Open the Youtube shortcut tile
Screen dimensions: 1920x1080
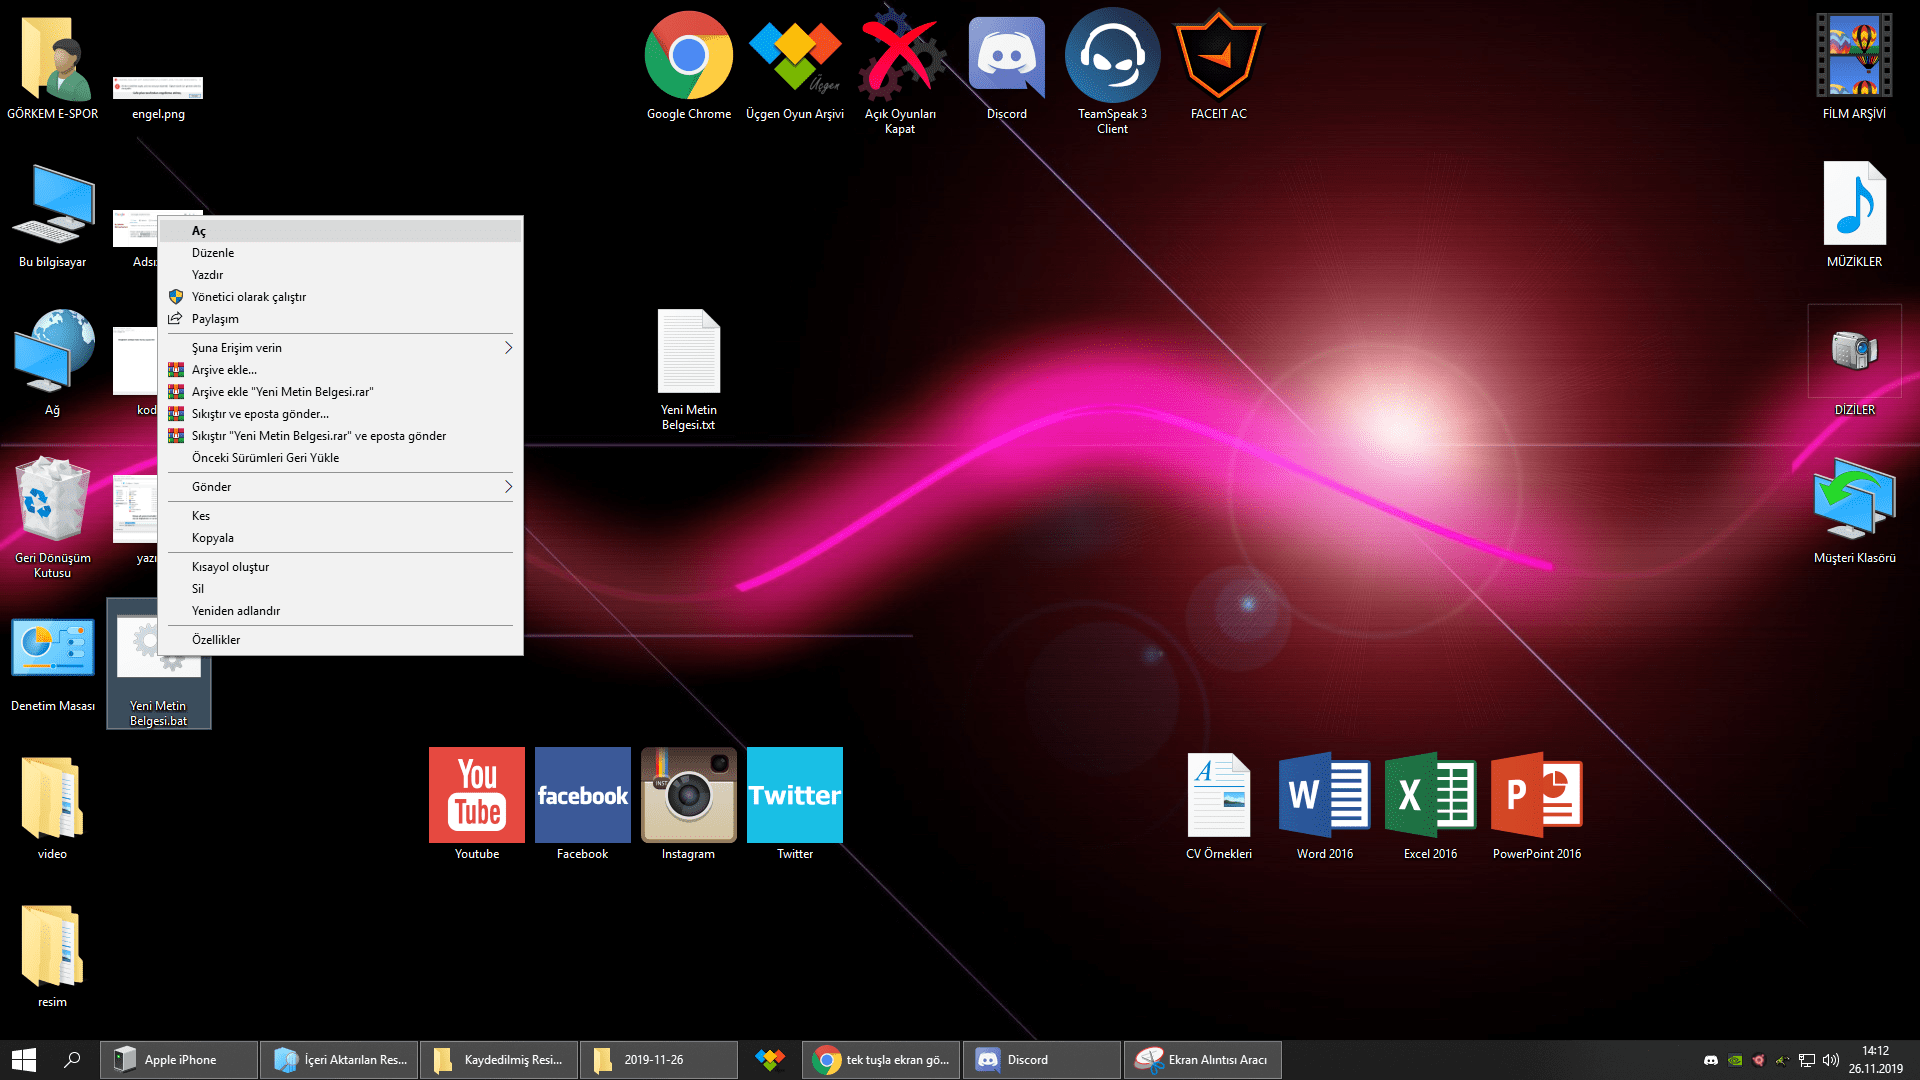(476, 803)
